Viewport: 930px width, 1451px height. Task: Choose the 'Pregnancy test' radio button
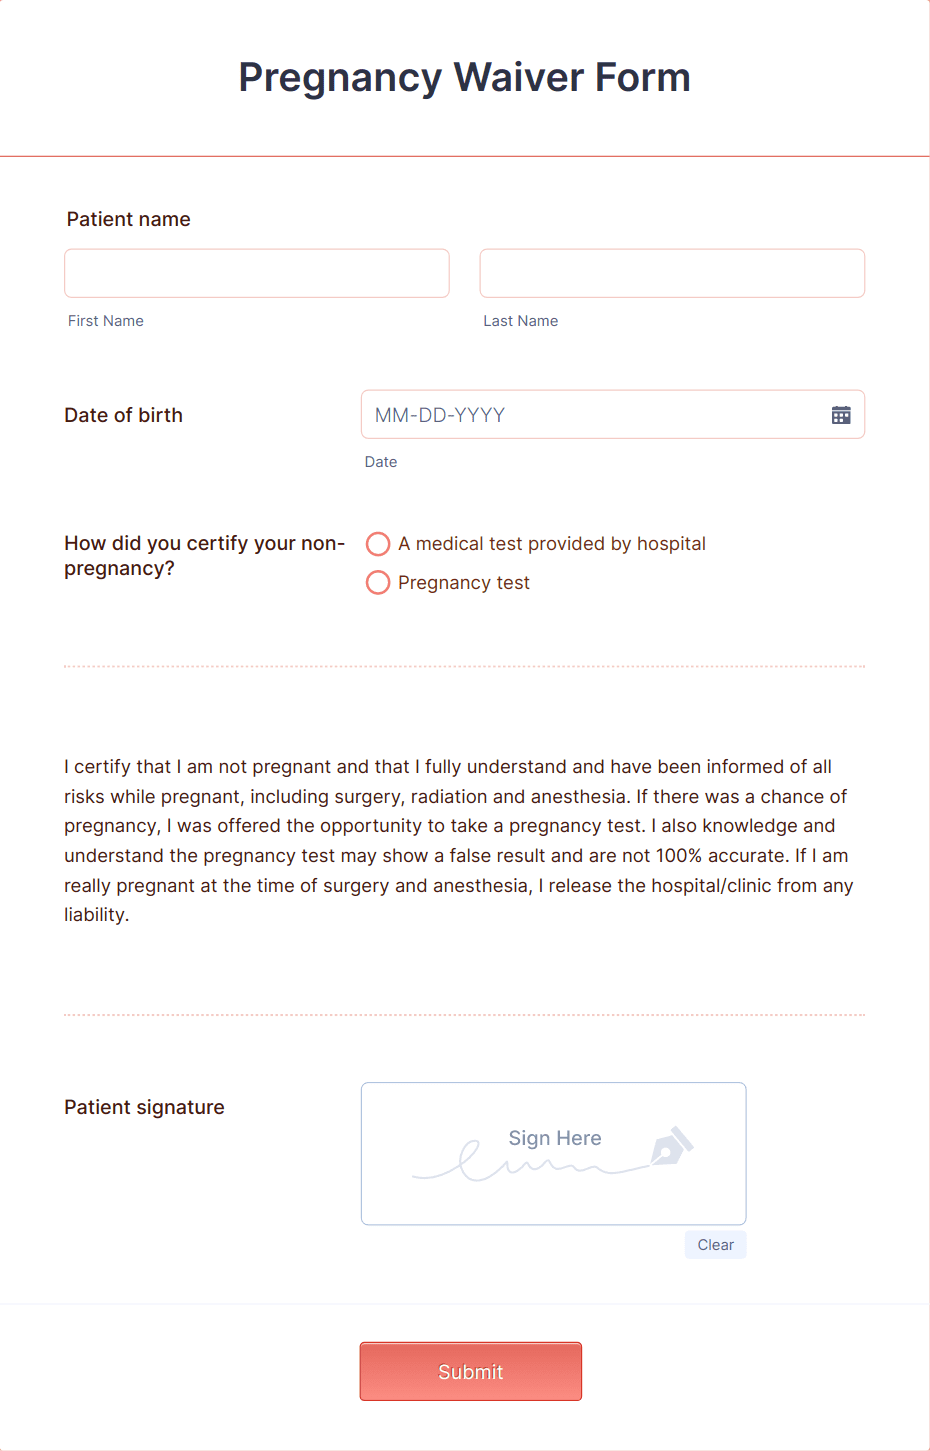(377, 582)
